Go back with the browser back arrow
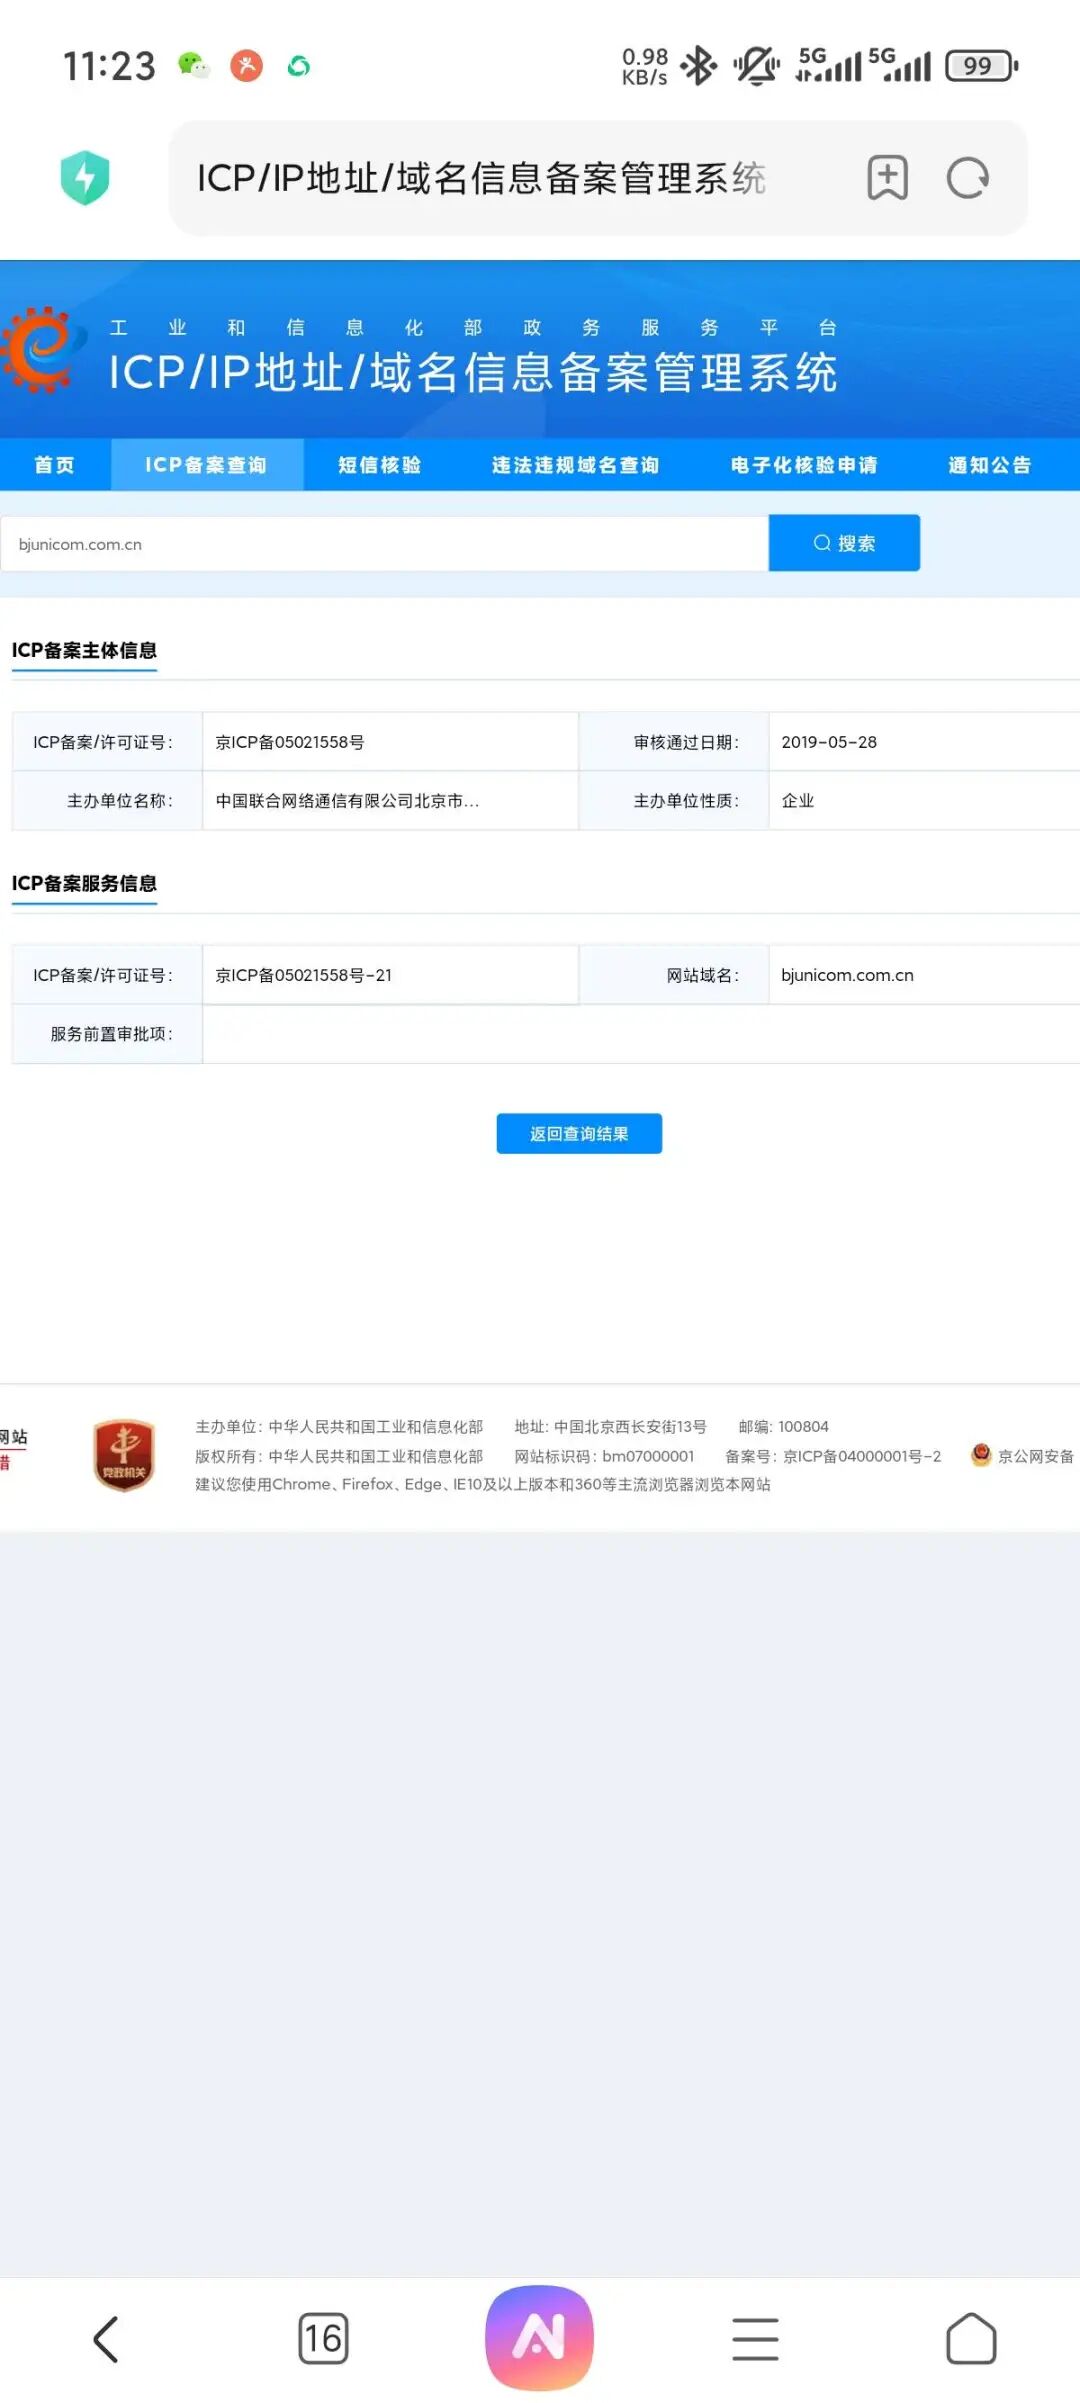This screenshot has width=1080, height=2403. pos(106,2339)
